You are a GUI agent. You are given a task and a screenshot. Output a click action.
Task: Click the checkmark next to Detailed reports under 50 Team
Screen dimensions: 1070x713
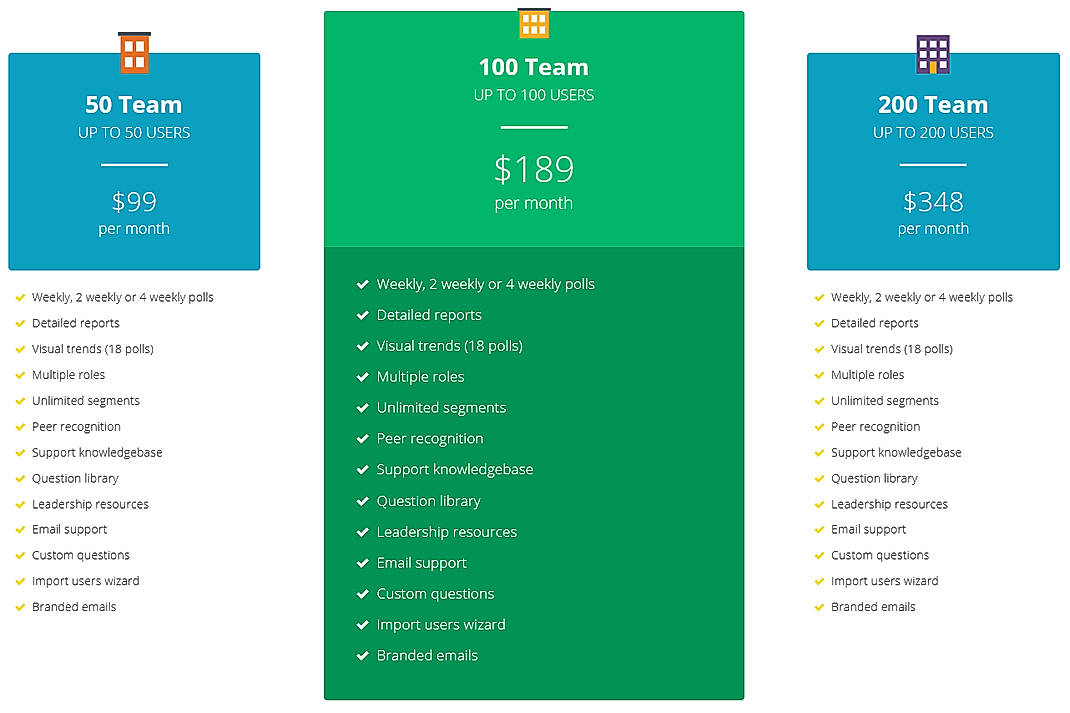click(19, 323)
